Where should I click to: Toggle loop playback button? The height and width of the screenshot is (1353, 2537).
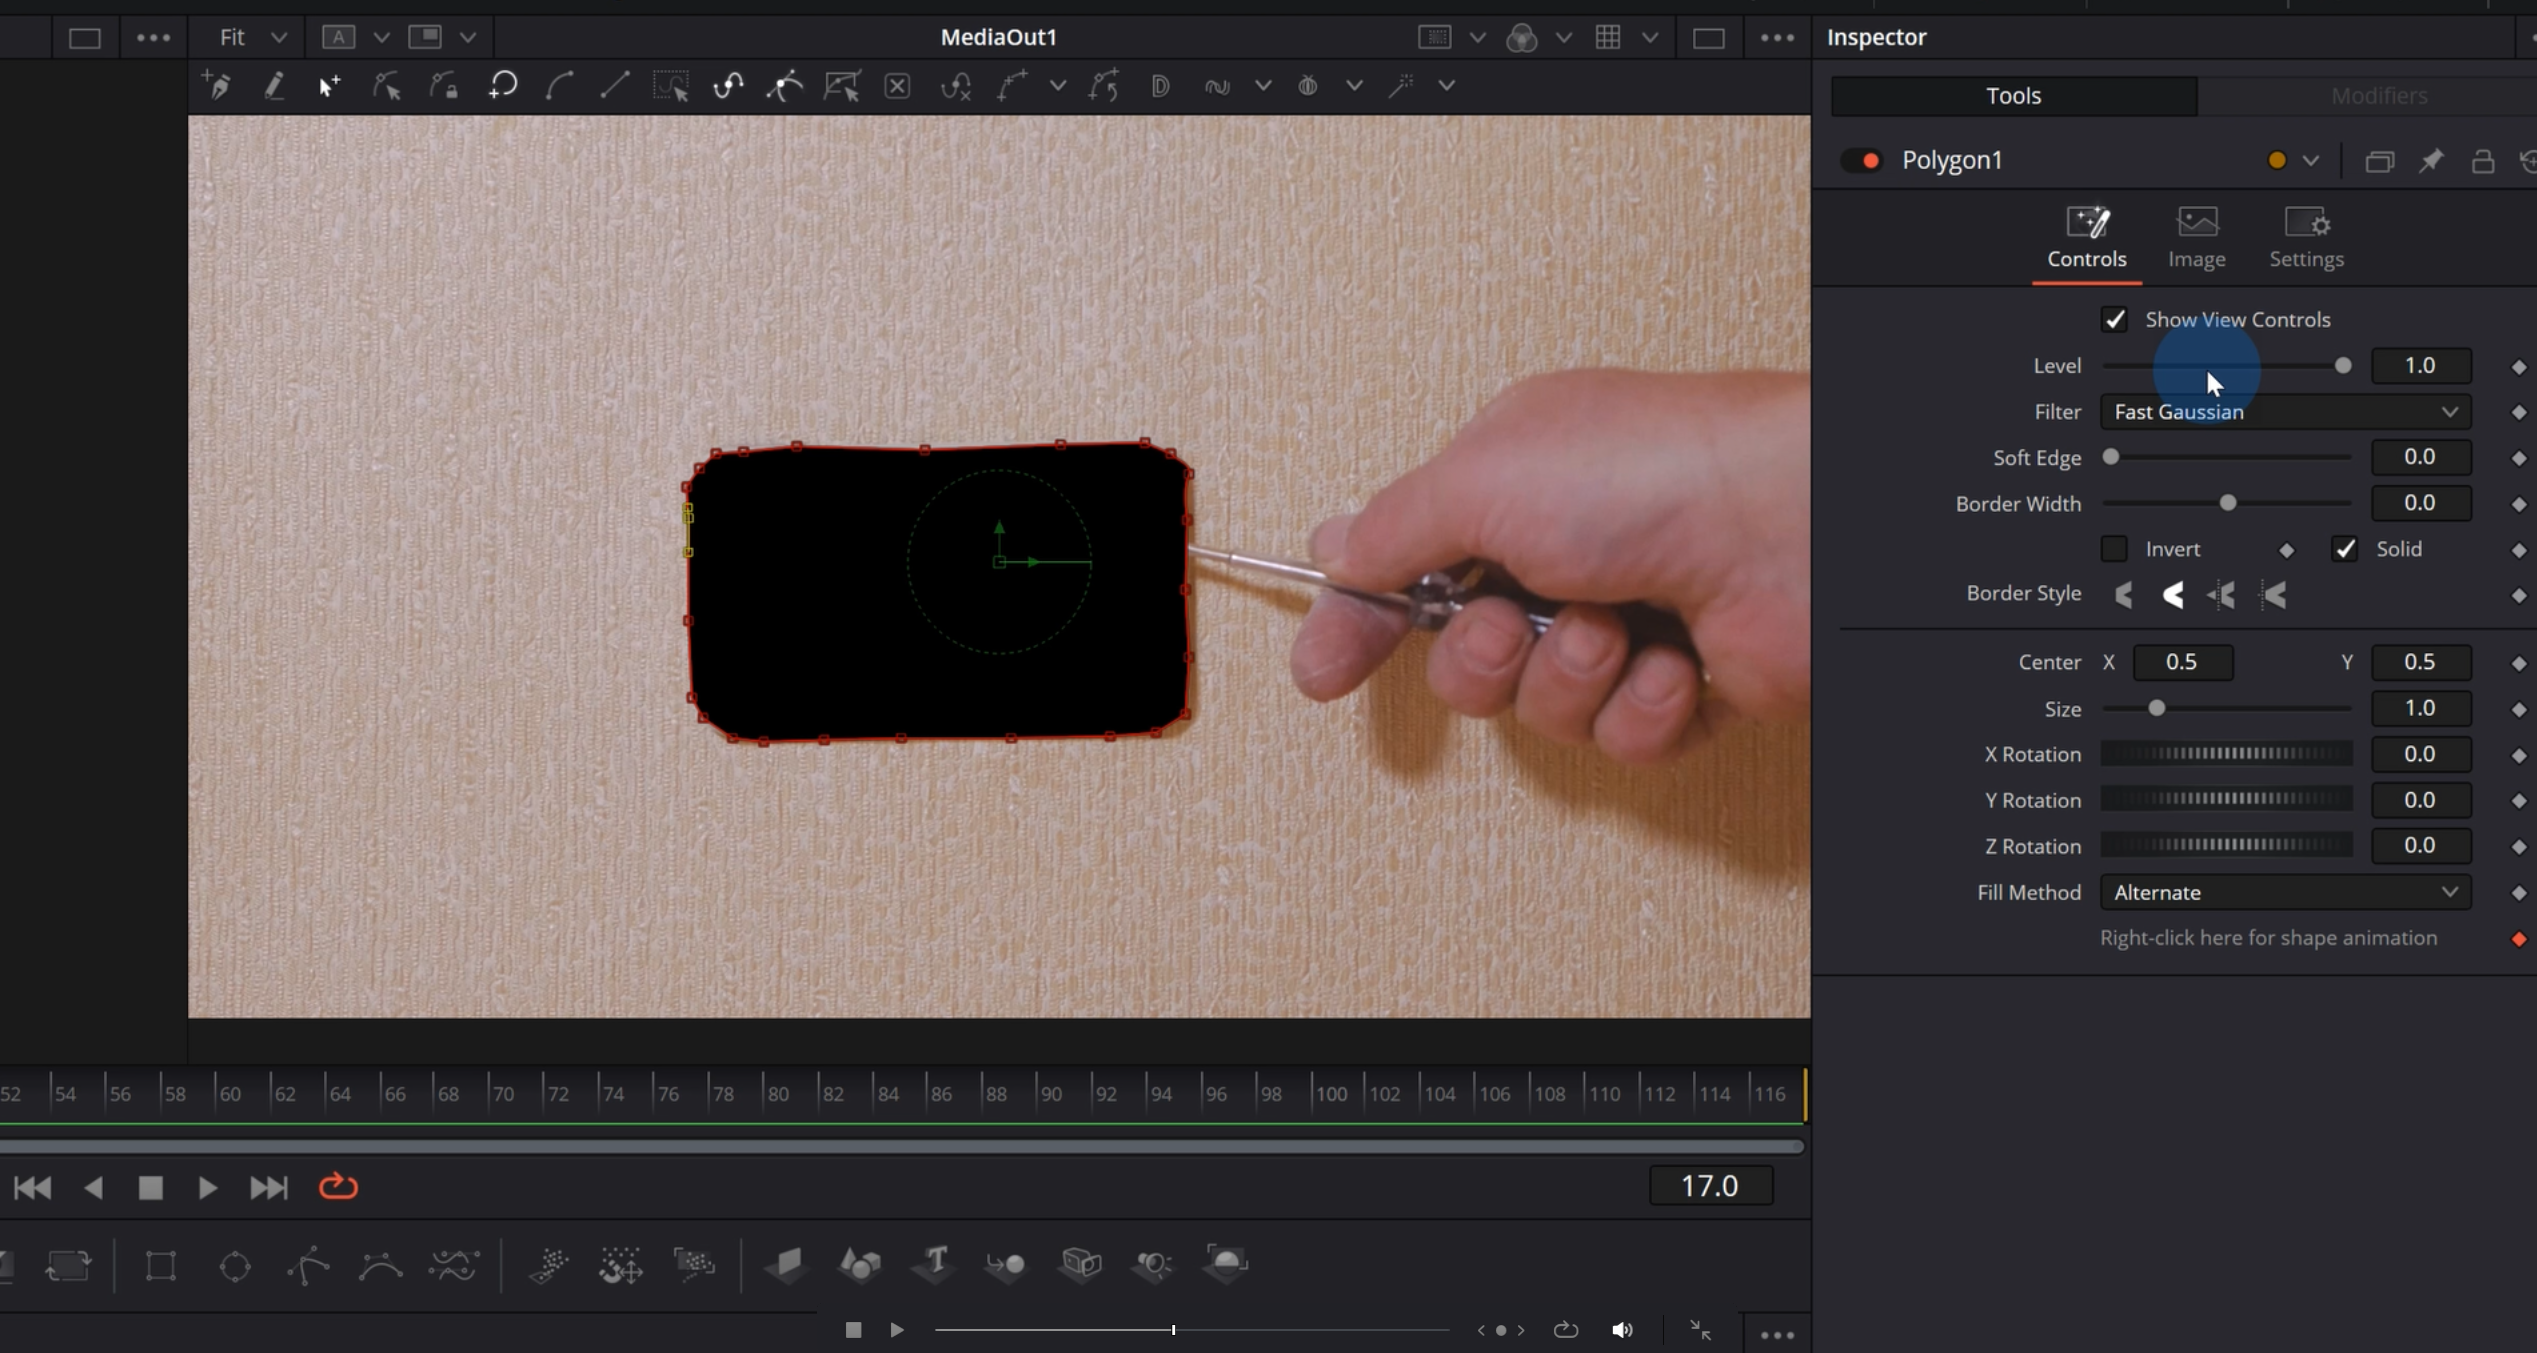click(338, 1187)
